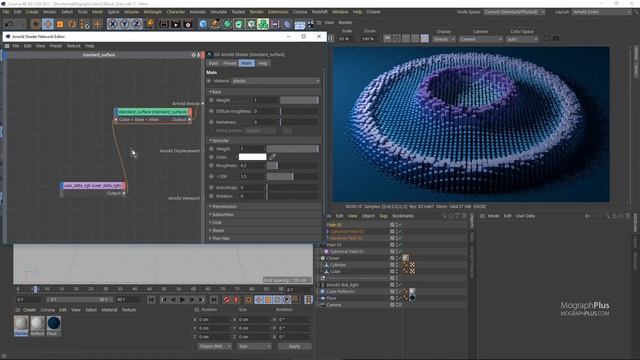Toggle the Z axis lock
This screenshot has height=360, width=640.
point(136,24)
